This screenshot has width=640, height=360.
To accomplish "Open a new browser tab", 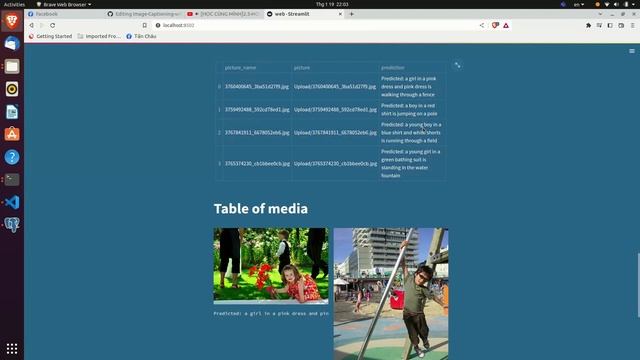I will tap(351, 14).
